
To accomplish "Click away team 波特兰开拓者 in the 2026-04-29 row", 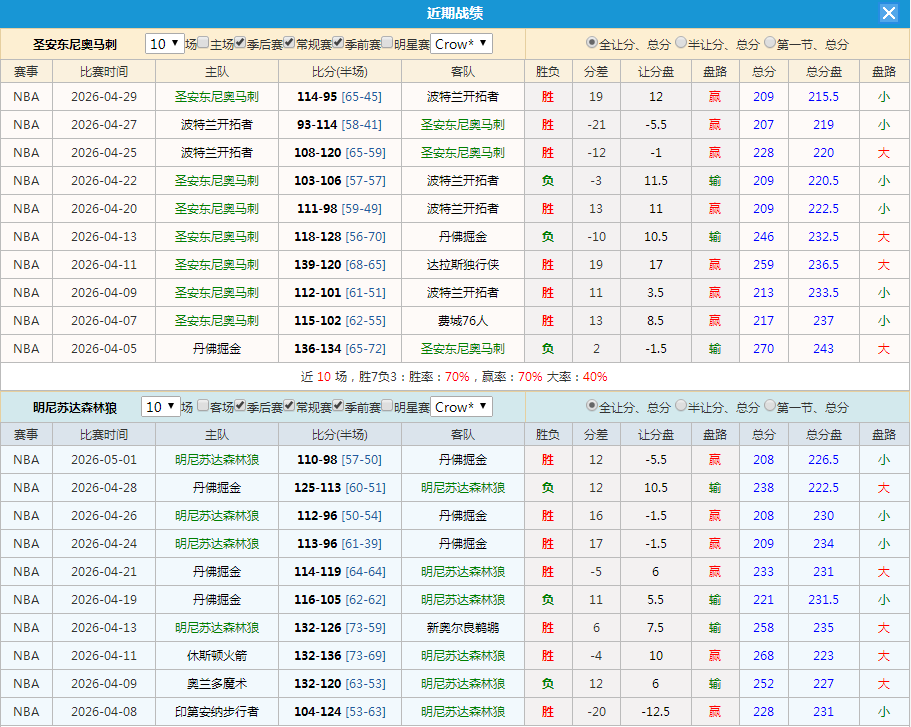I will point(462,96).
